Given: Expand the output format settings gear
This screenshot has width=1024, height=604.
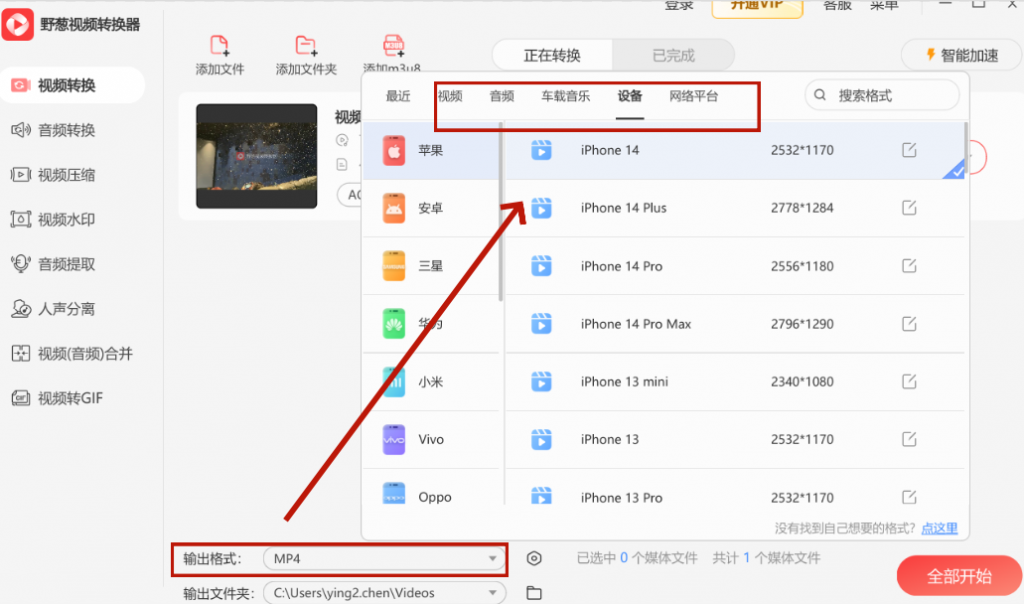Looking at the screenshot, I should tap(534, 560).
